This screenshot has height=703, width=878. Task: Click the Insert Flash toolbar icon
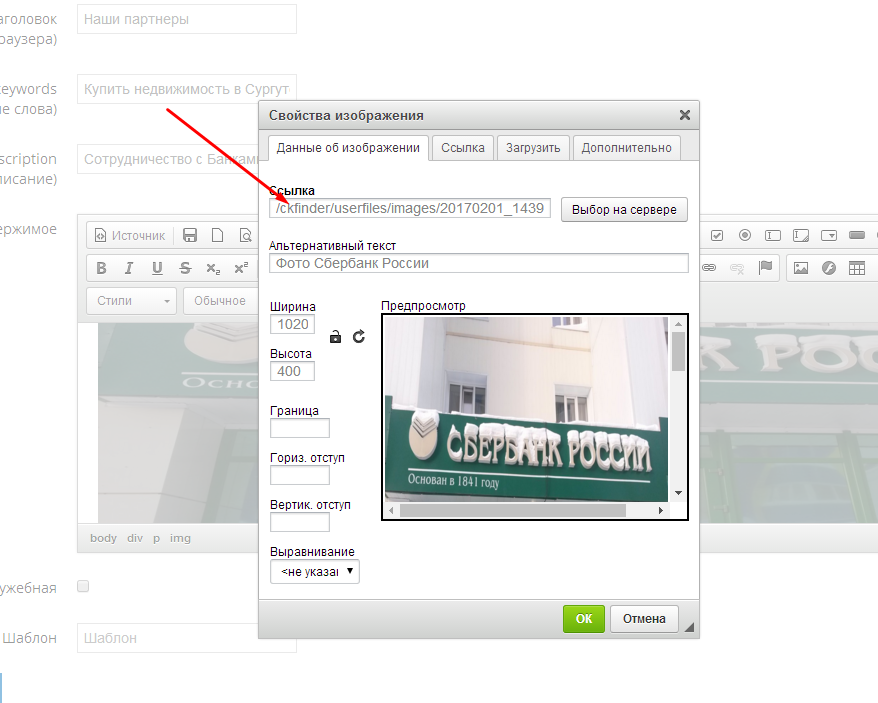(829, 268)
